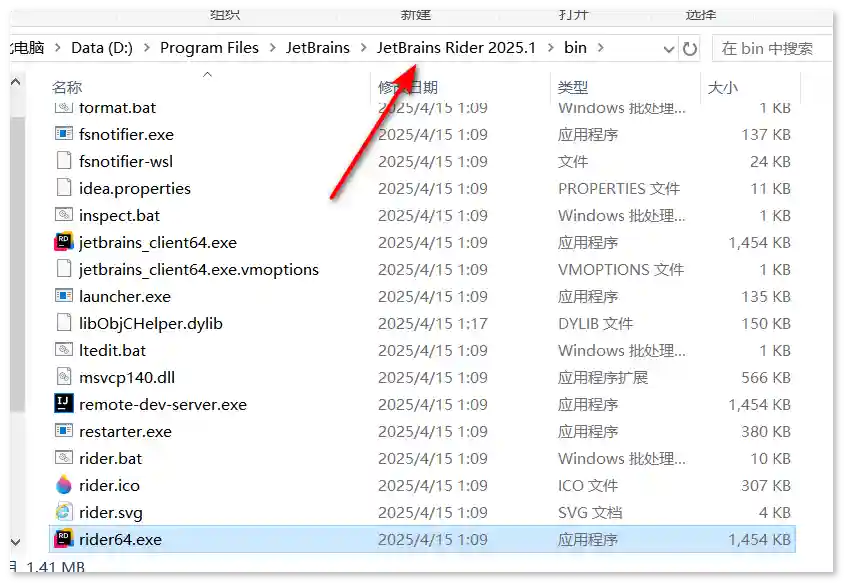Open the address bar history dropdown
Screen dimensions: 844x583
[x=668, y=48]
